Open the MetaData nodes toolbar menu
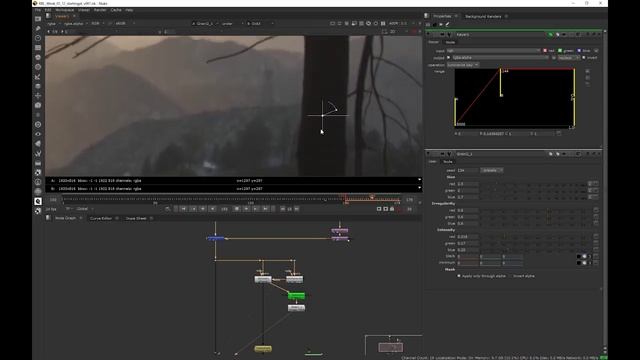Image resolution: width=640 pixels, height=360 pixels. click(x=38, y=144)
